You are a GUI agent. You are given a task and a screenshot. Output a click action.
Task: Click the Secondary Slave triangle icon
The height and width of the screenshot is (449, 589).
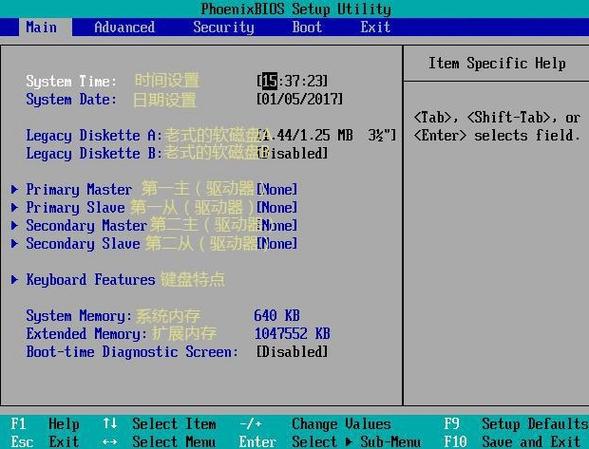tap(15, 243)
